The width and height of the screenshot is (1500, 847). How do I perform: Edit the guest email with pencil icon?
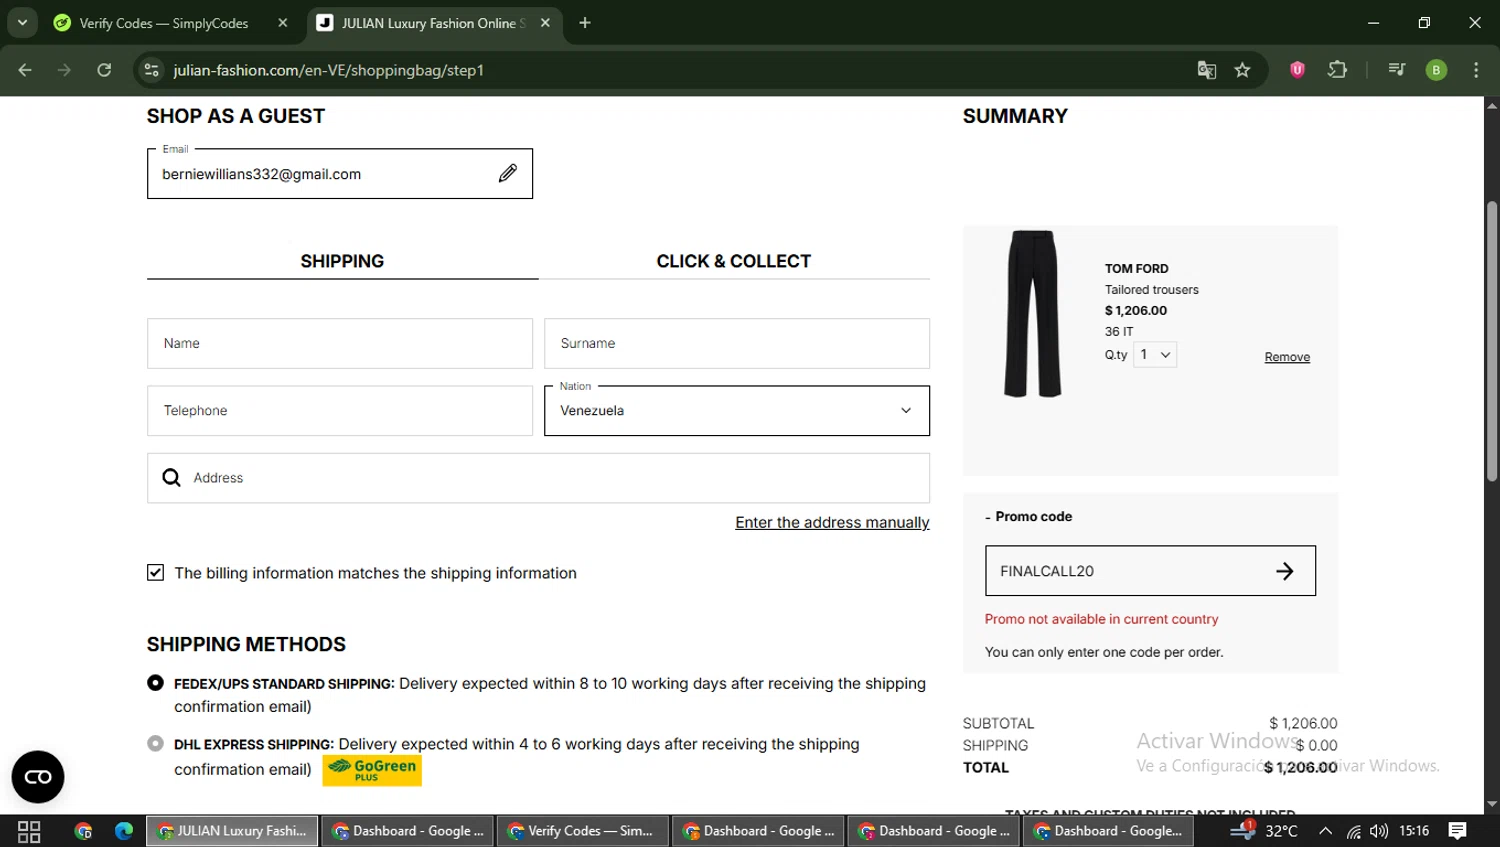(x=508, y=174)
